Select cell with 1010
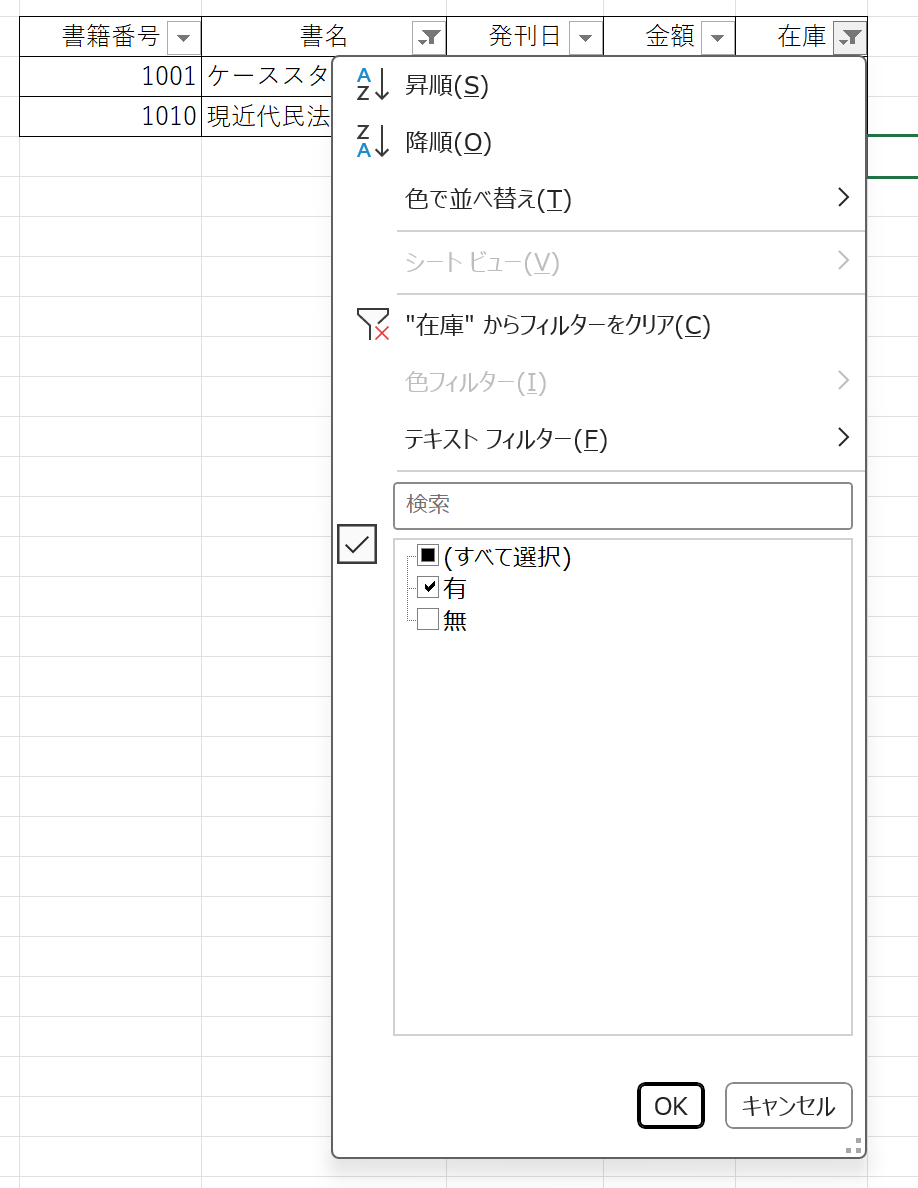The height and width of the screenshot is (1188, 918). pos(111,116)
